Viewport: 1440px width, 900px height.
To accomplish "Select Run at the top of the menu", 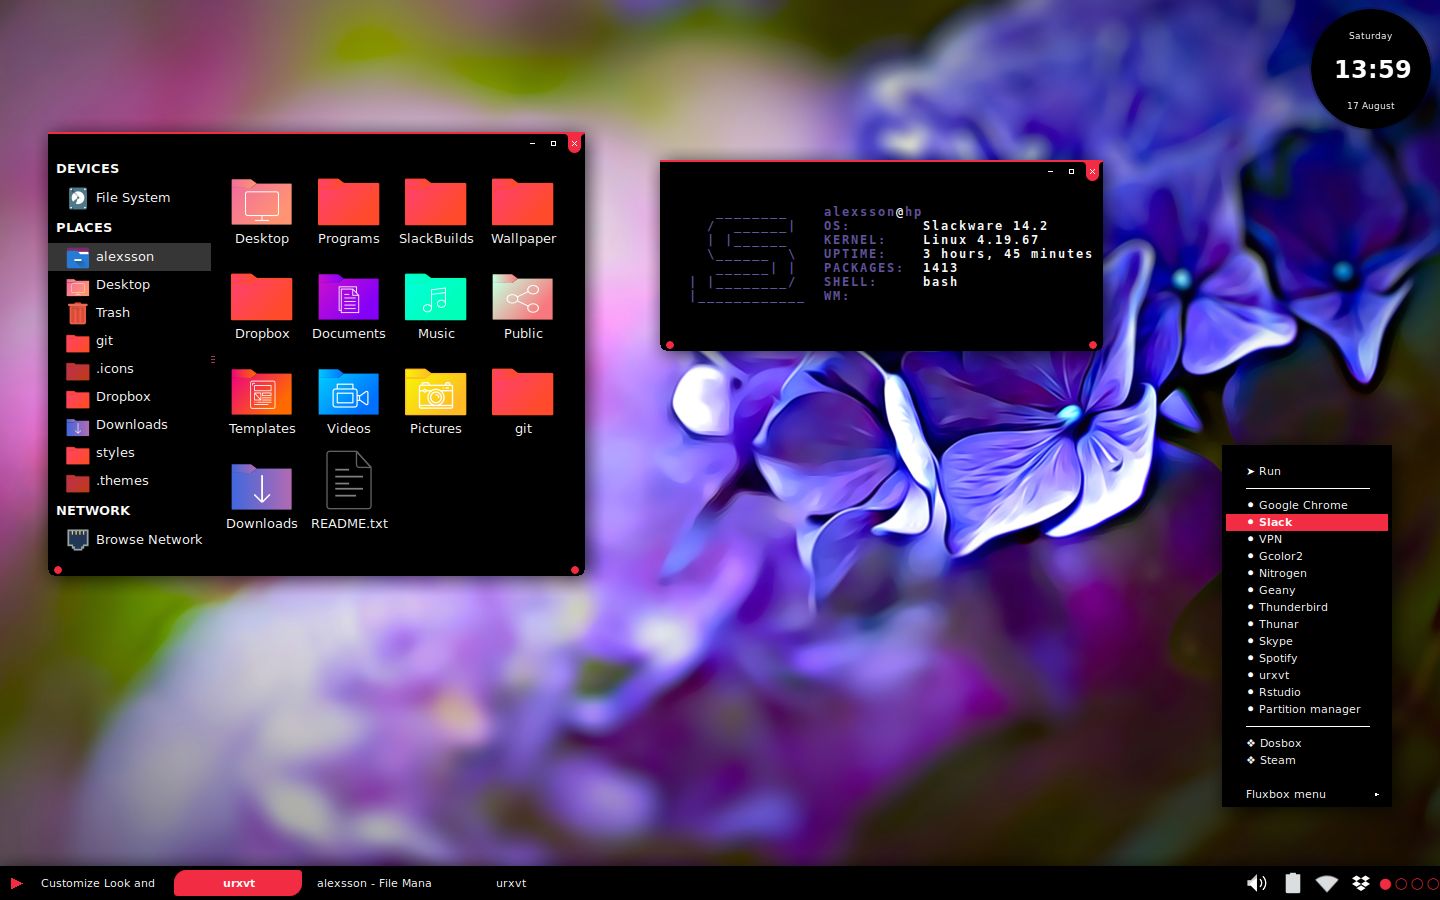I will coord(1268,471).
